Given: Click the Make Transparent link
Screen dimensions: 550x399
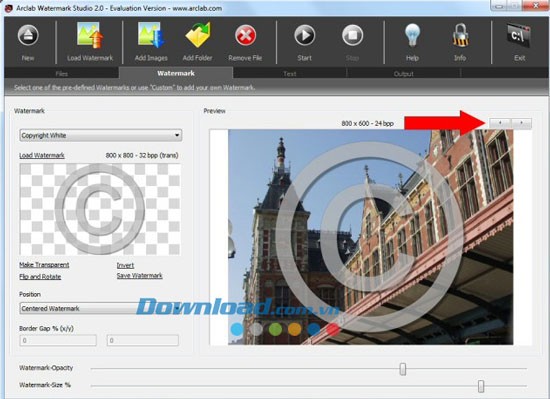Looking at the screenshot, I should (44, 265).
